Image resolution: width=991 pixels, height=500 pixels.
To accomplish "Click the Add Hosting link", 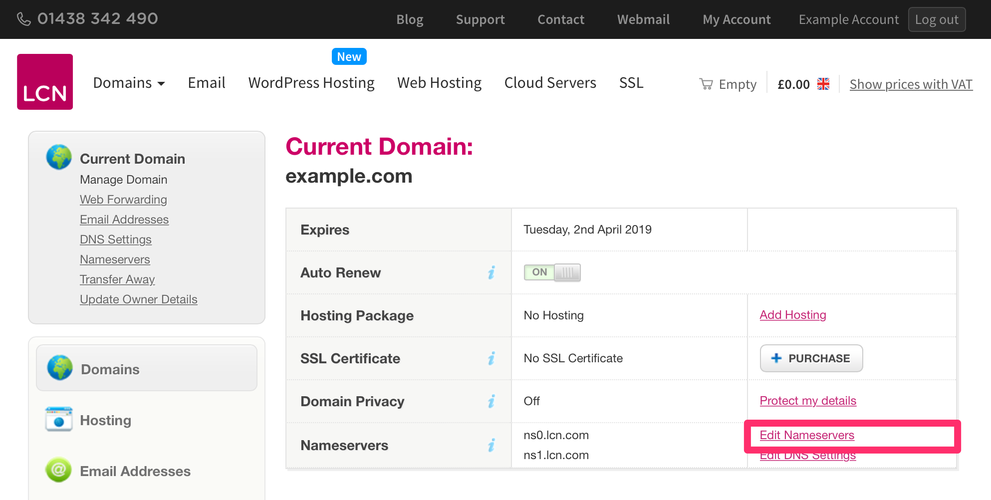I will pos(792,315).
